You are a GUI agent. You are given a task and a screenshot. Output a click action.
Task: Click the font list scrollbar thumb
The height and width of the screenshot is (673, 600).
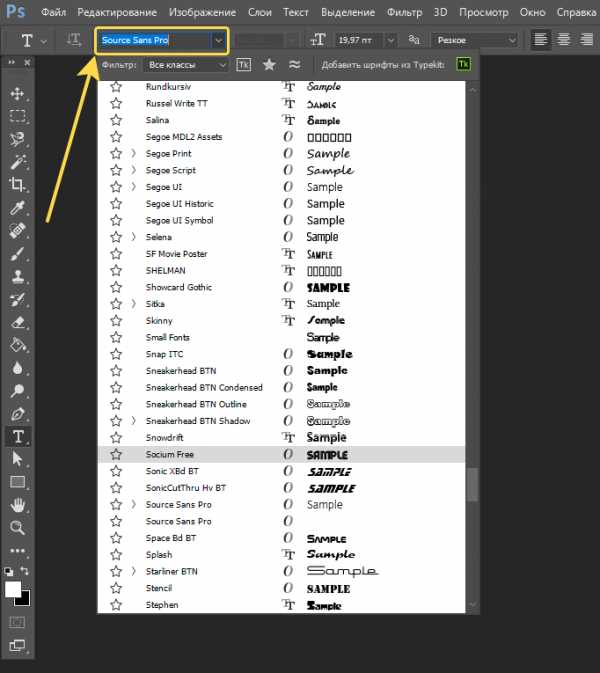coord(473,484)
